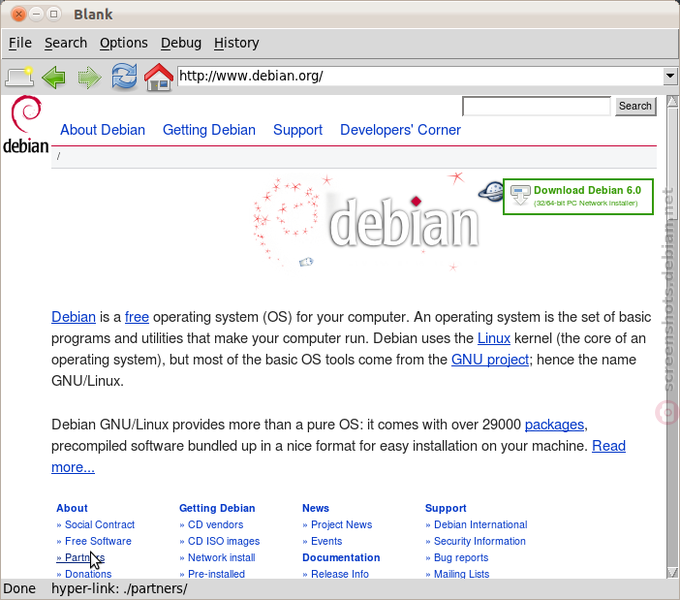
Task: Open the Pre-installed link
Action: tap(216, 574)
